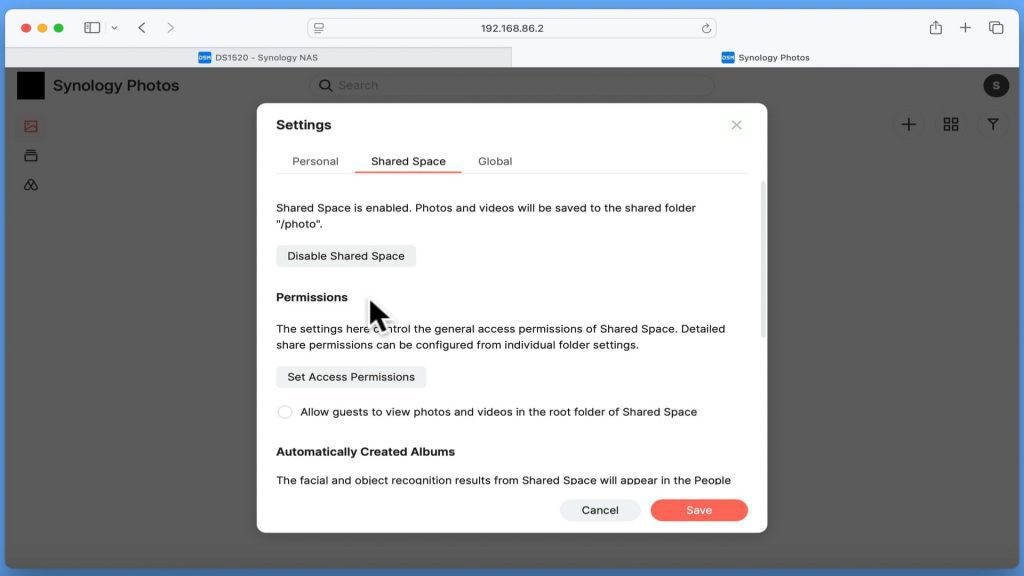Image resolution: width=1024 pixels, height=576 pixels.
Task: Click the Settings dialog title
Action: pyautogui.click(x=304, y=125)
